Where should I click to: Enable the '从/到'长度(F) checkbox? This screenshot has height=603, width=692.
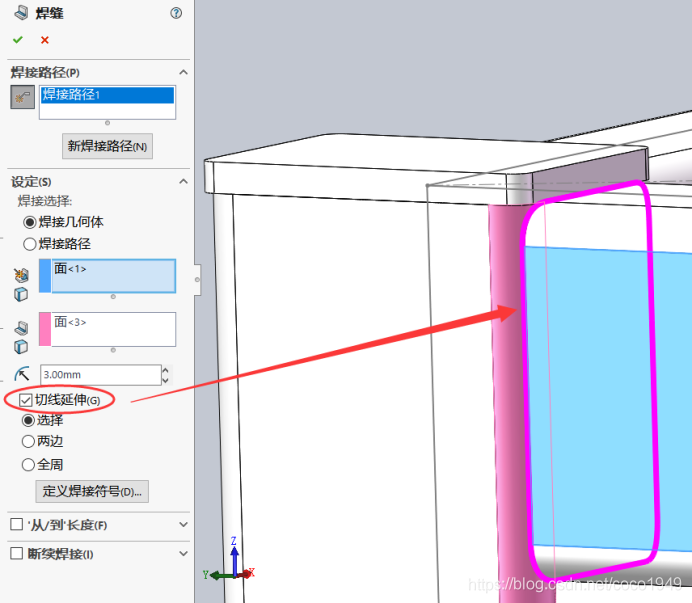[x=16, y=524]
